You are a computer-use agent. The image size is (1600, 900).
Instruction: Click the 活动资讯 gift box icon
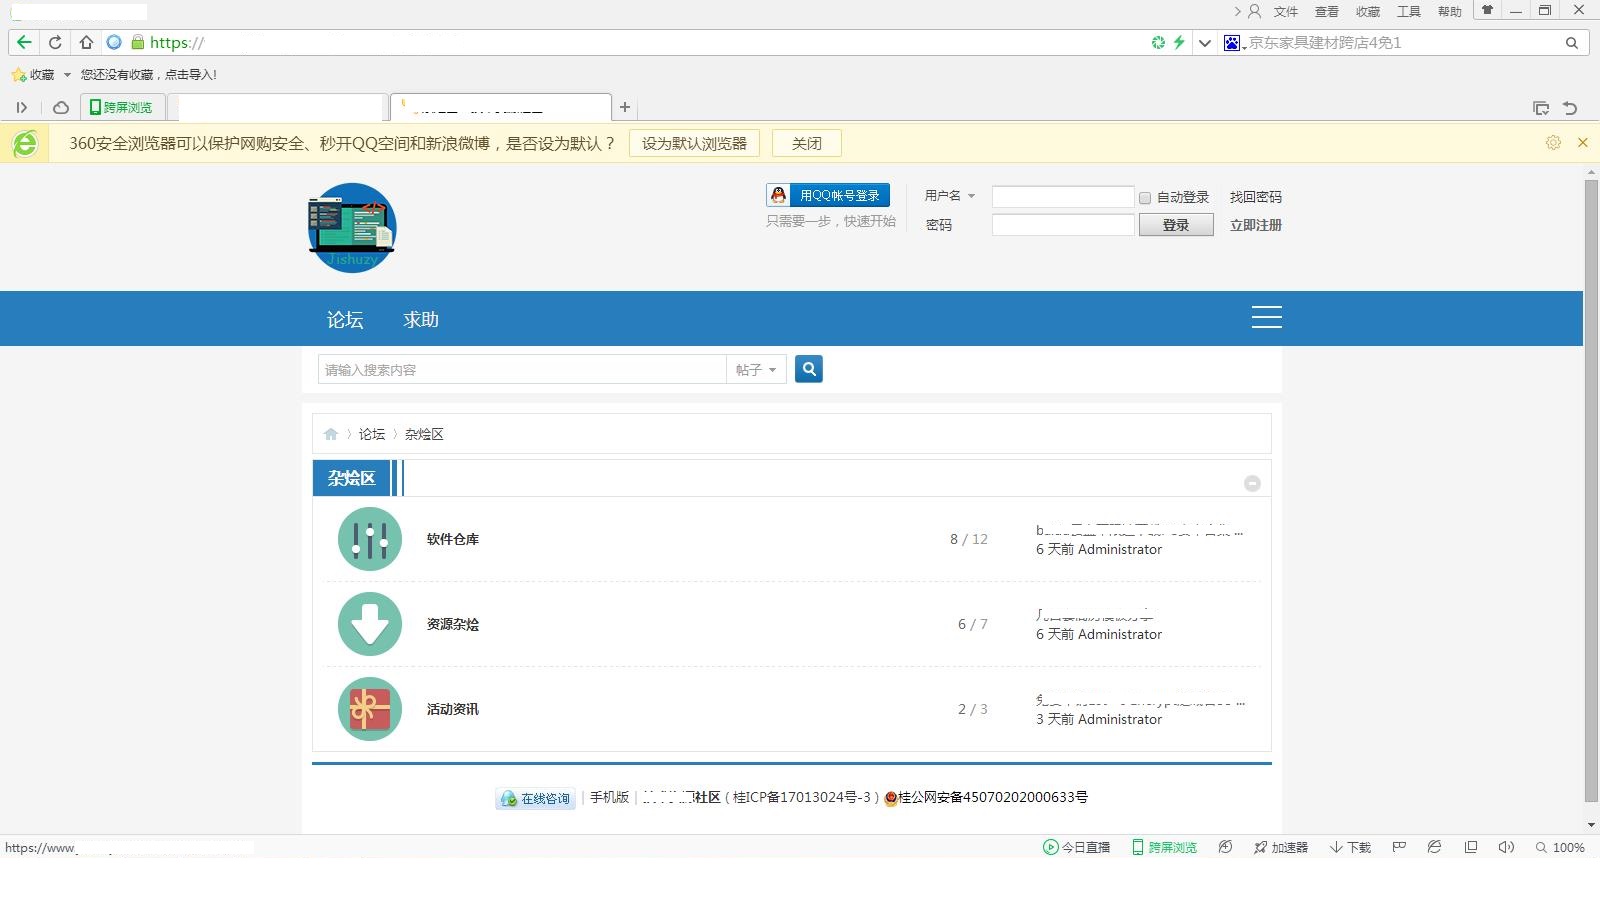(x=370, y=709)
